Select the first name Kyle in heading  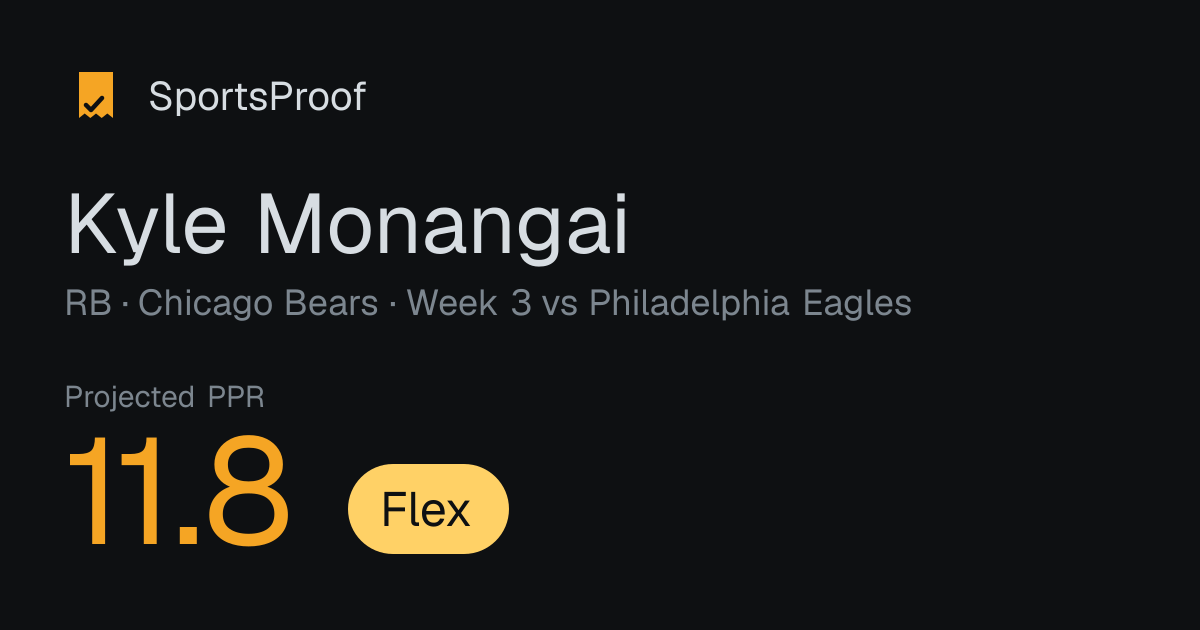148,227
